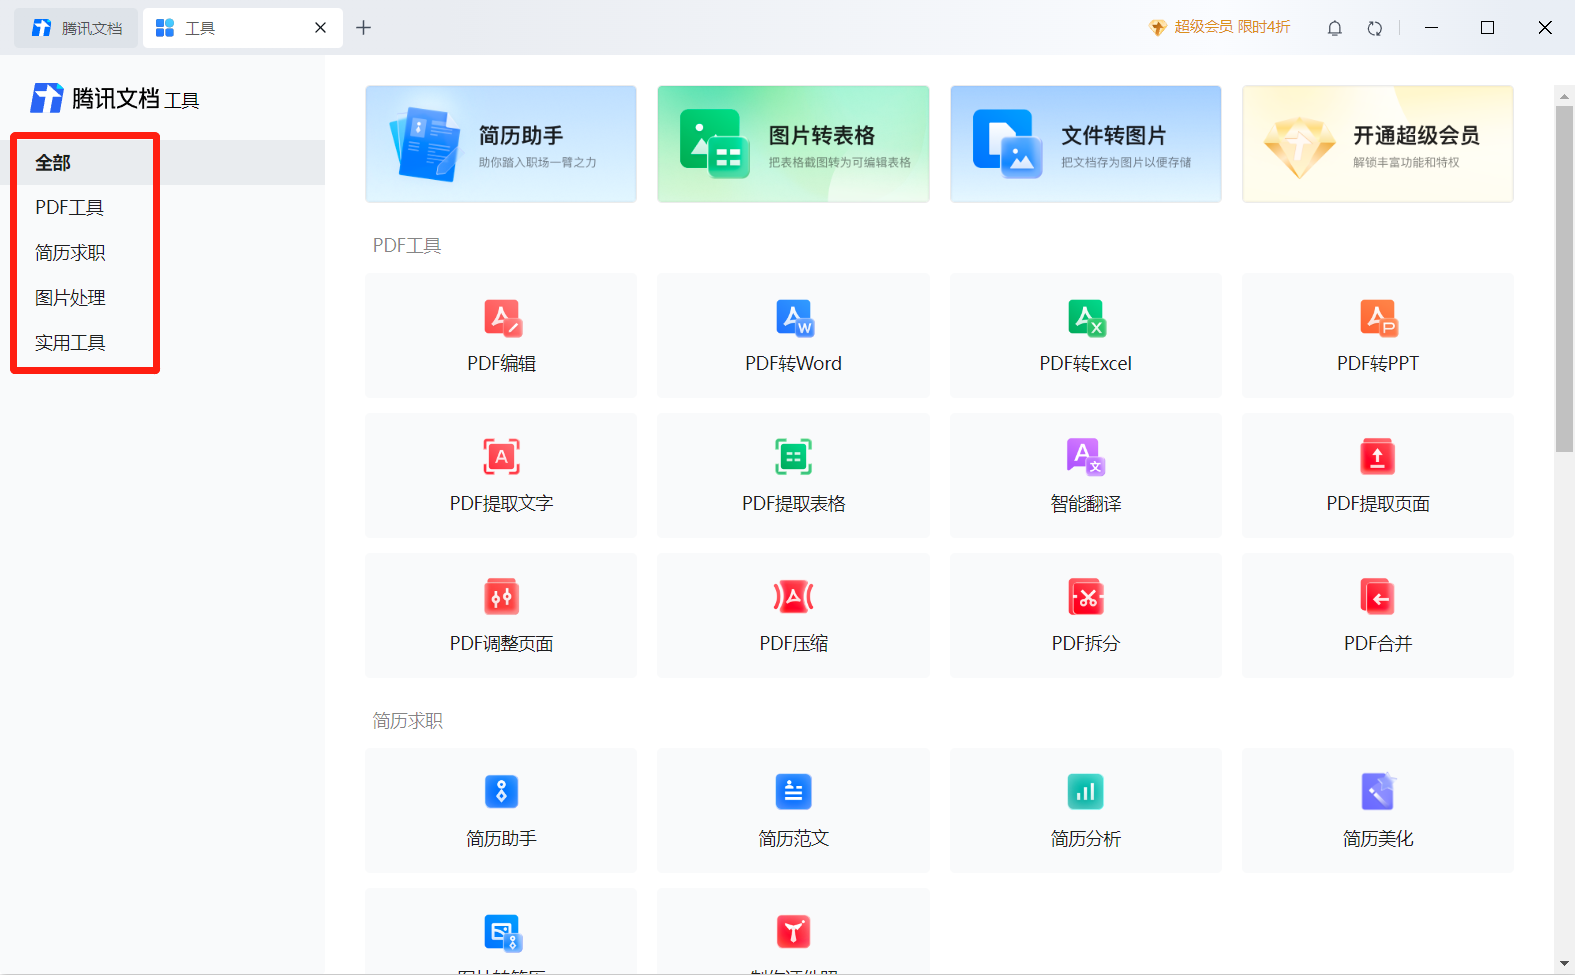Open the 简历范文 tool
The height and width of the screenshot is (975, 1575).
point(793,811)
